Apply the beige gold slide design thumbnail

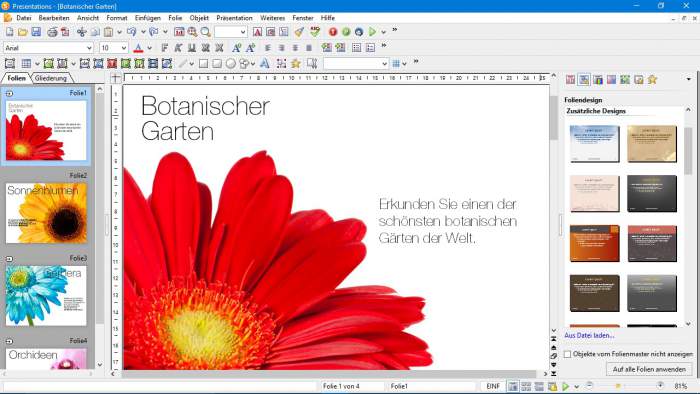[x=652, y=144]
